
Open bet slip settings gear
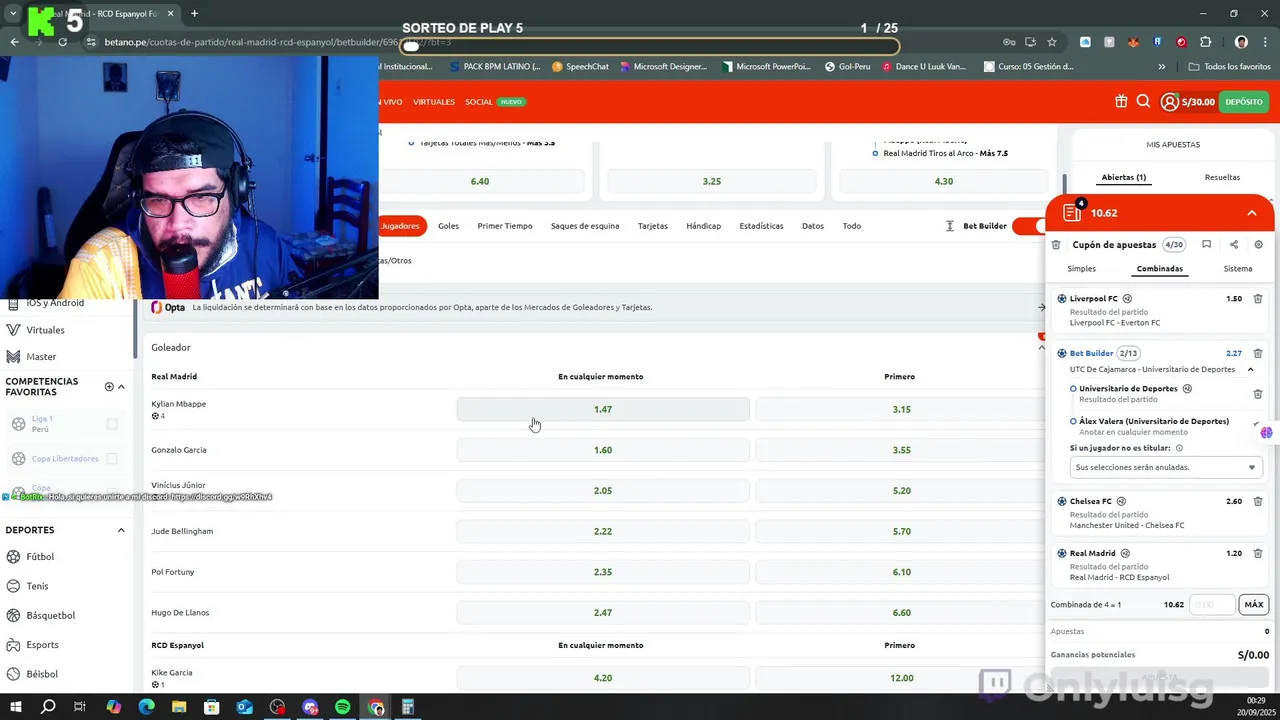point(1258,245)
